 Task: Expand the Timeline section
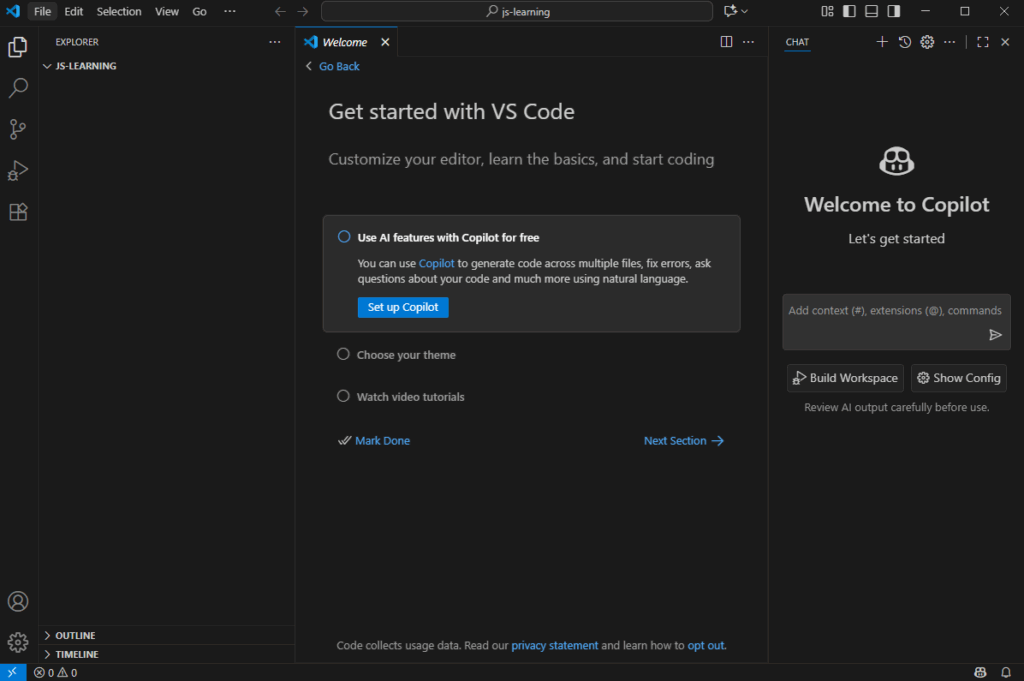point(76,654)
